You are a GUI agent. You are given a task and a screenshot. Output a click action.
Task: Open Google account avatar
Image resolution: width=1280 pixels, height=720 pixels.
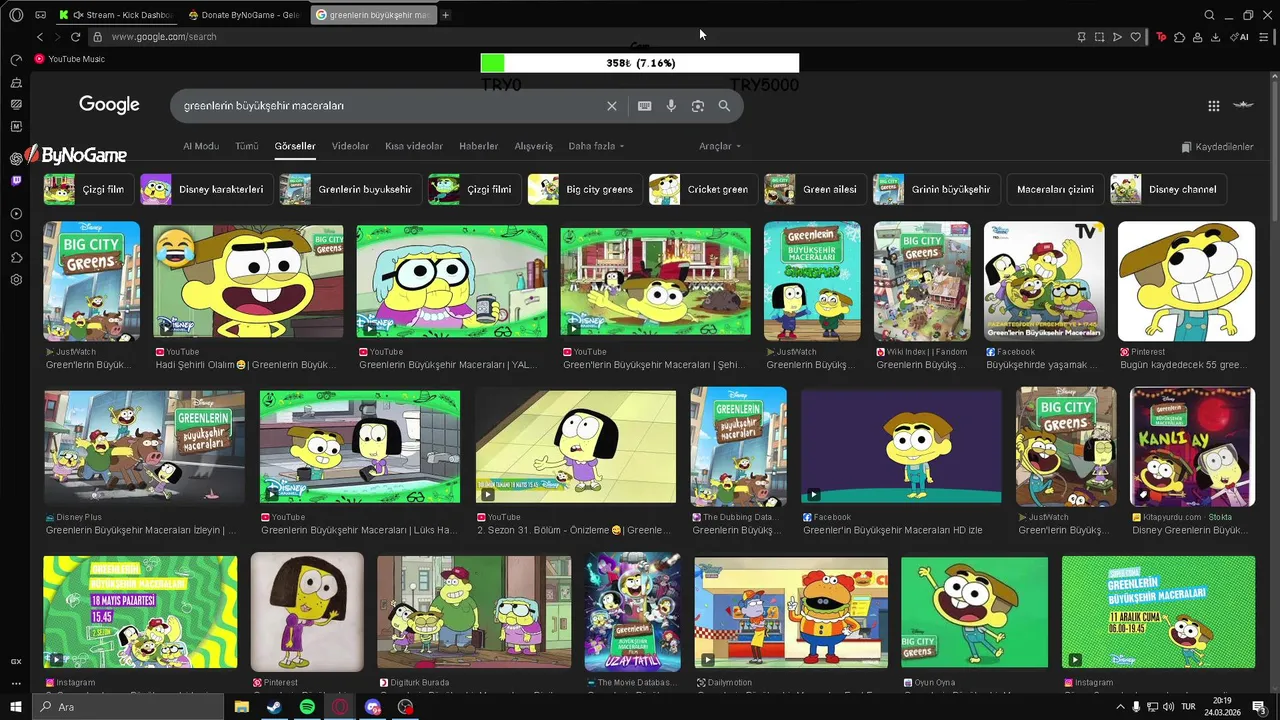click(1243, 105)
